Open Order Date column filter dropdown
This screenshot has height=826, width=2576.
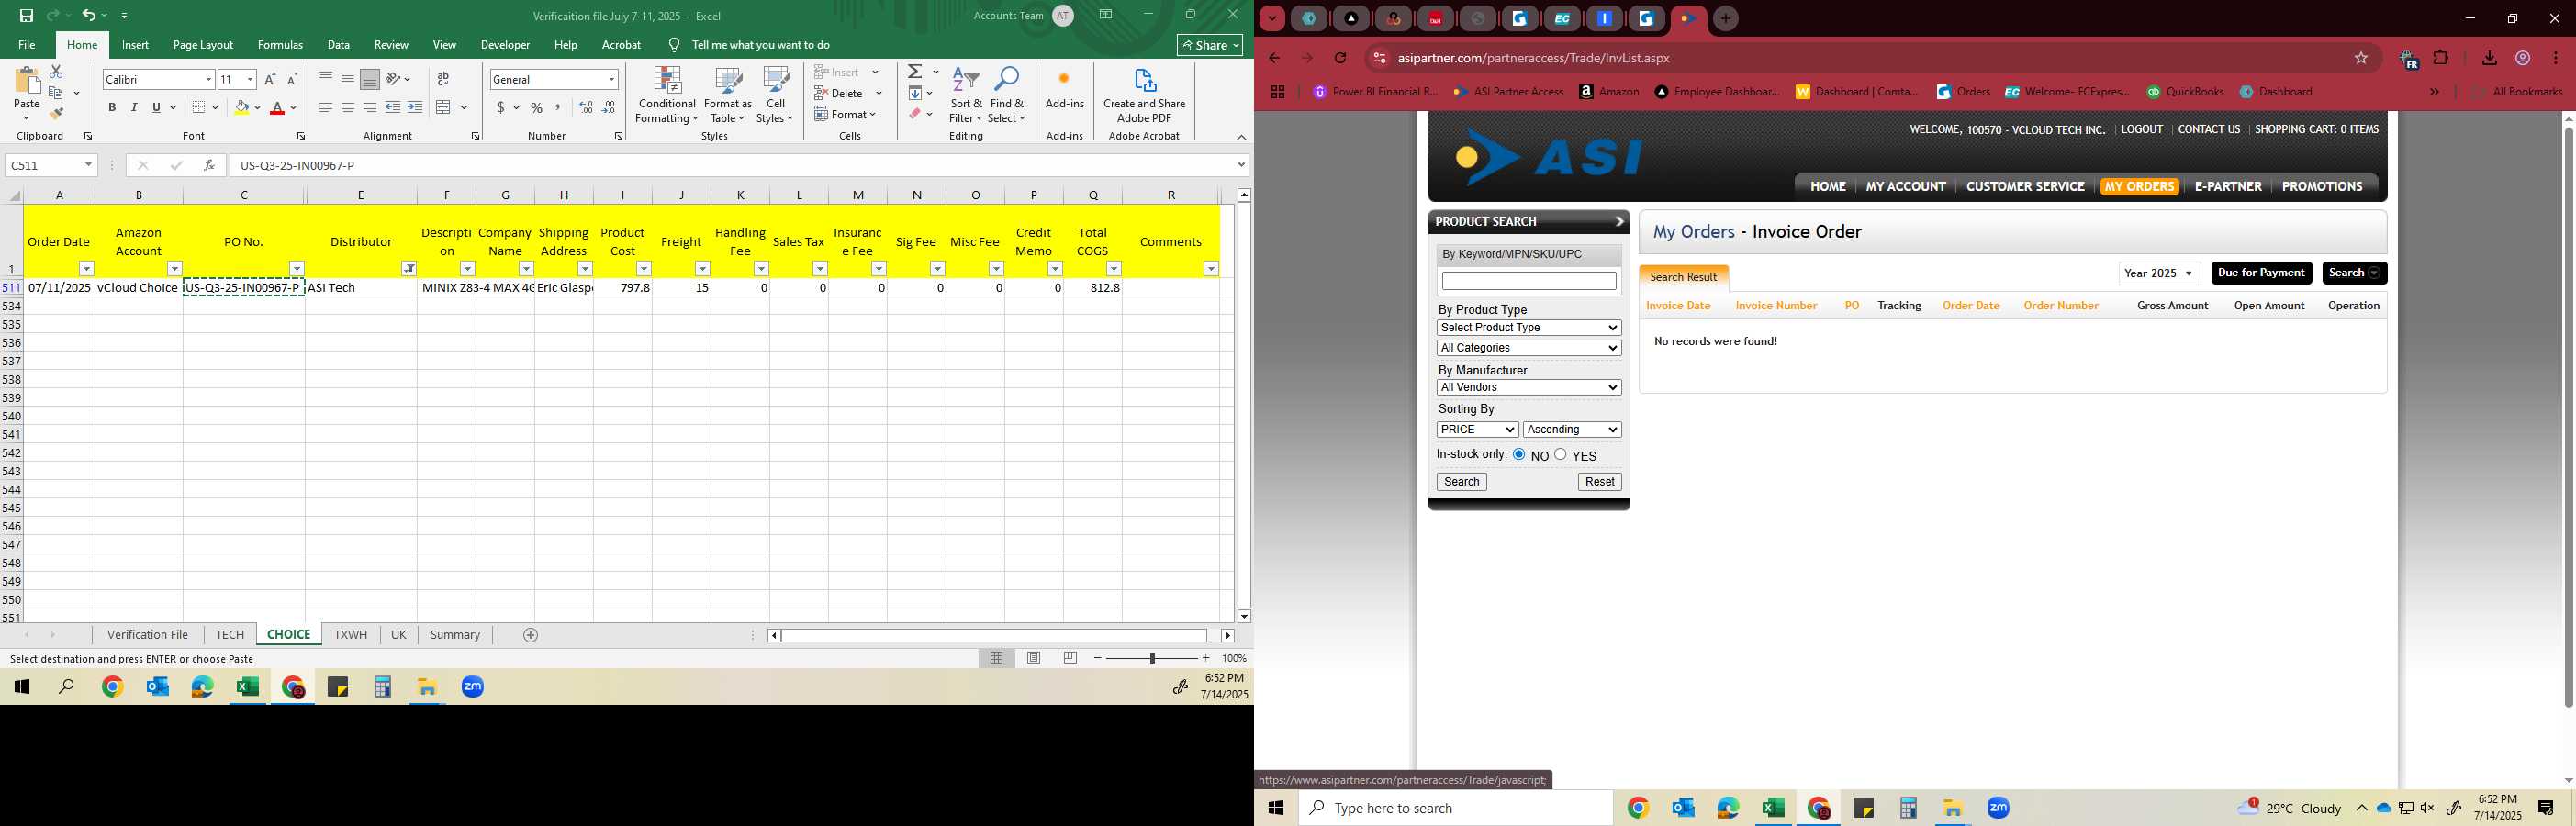click(87, 269)
